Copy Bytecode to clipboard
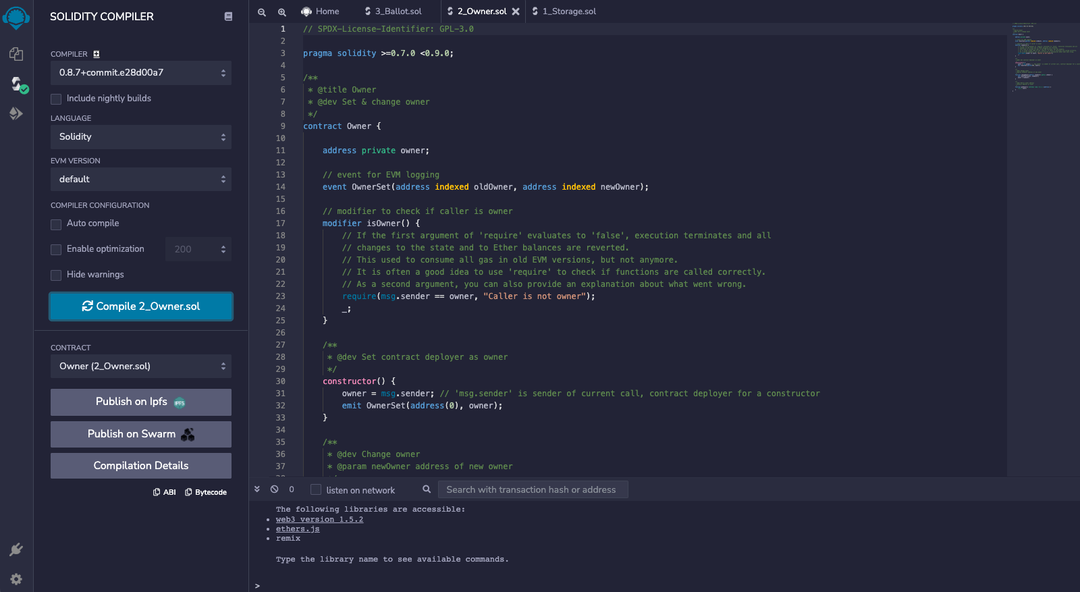The width and height of the screenshot is (1080, 592). pyautogui.click(x=205, y=492)
